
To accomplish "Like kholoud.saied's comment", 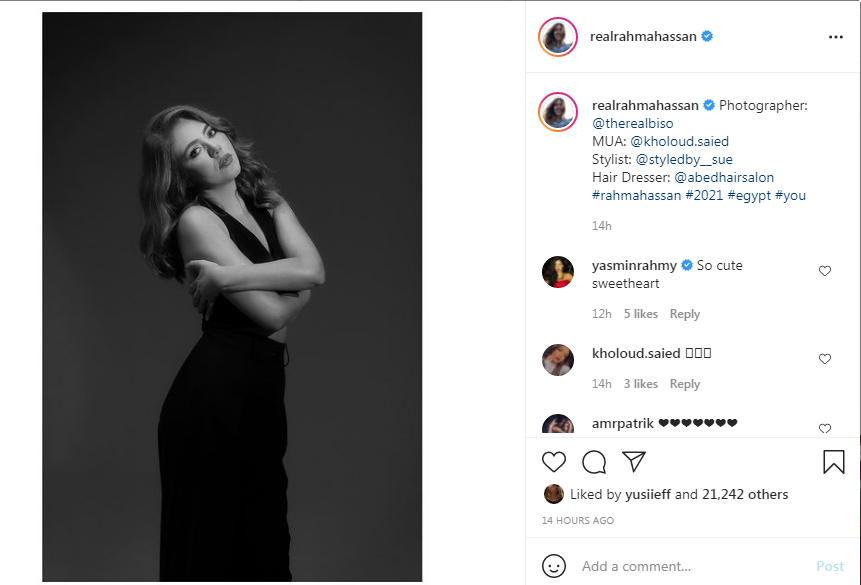I will (x=825, y=359).
